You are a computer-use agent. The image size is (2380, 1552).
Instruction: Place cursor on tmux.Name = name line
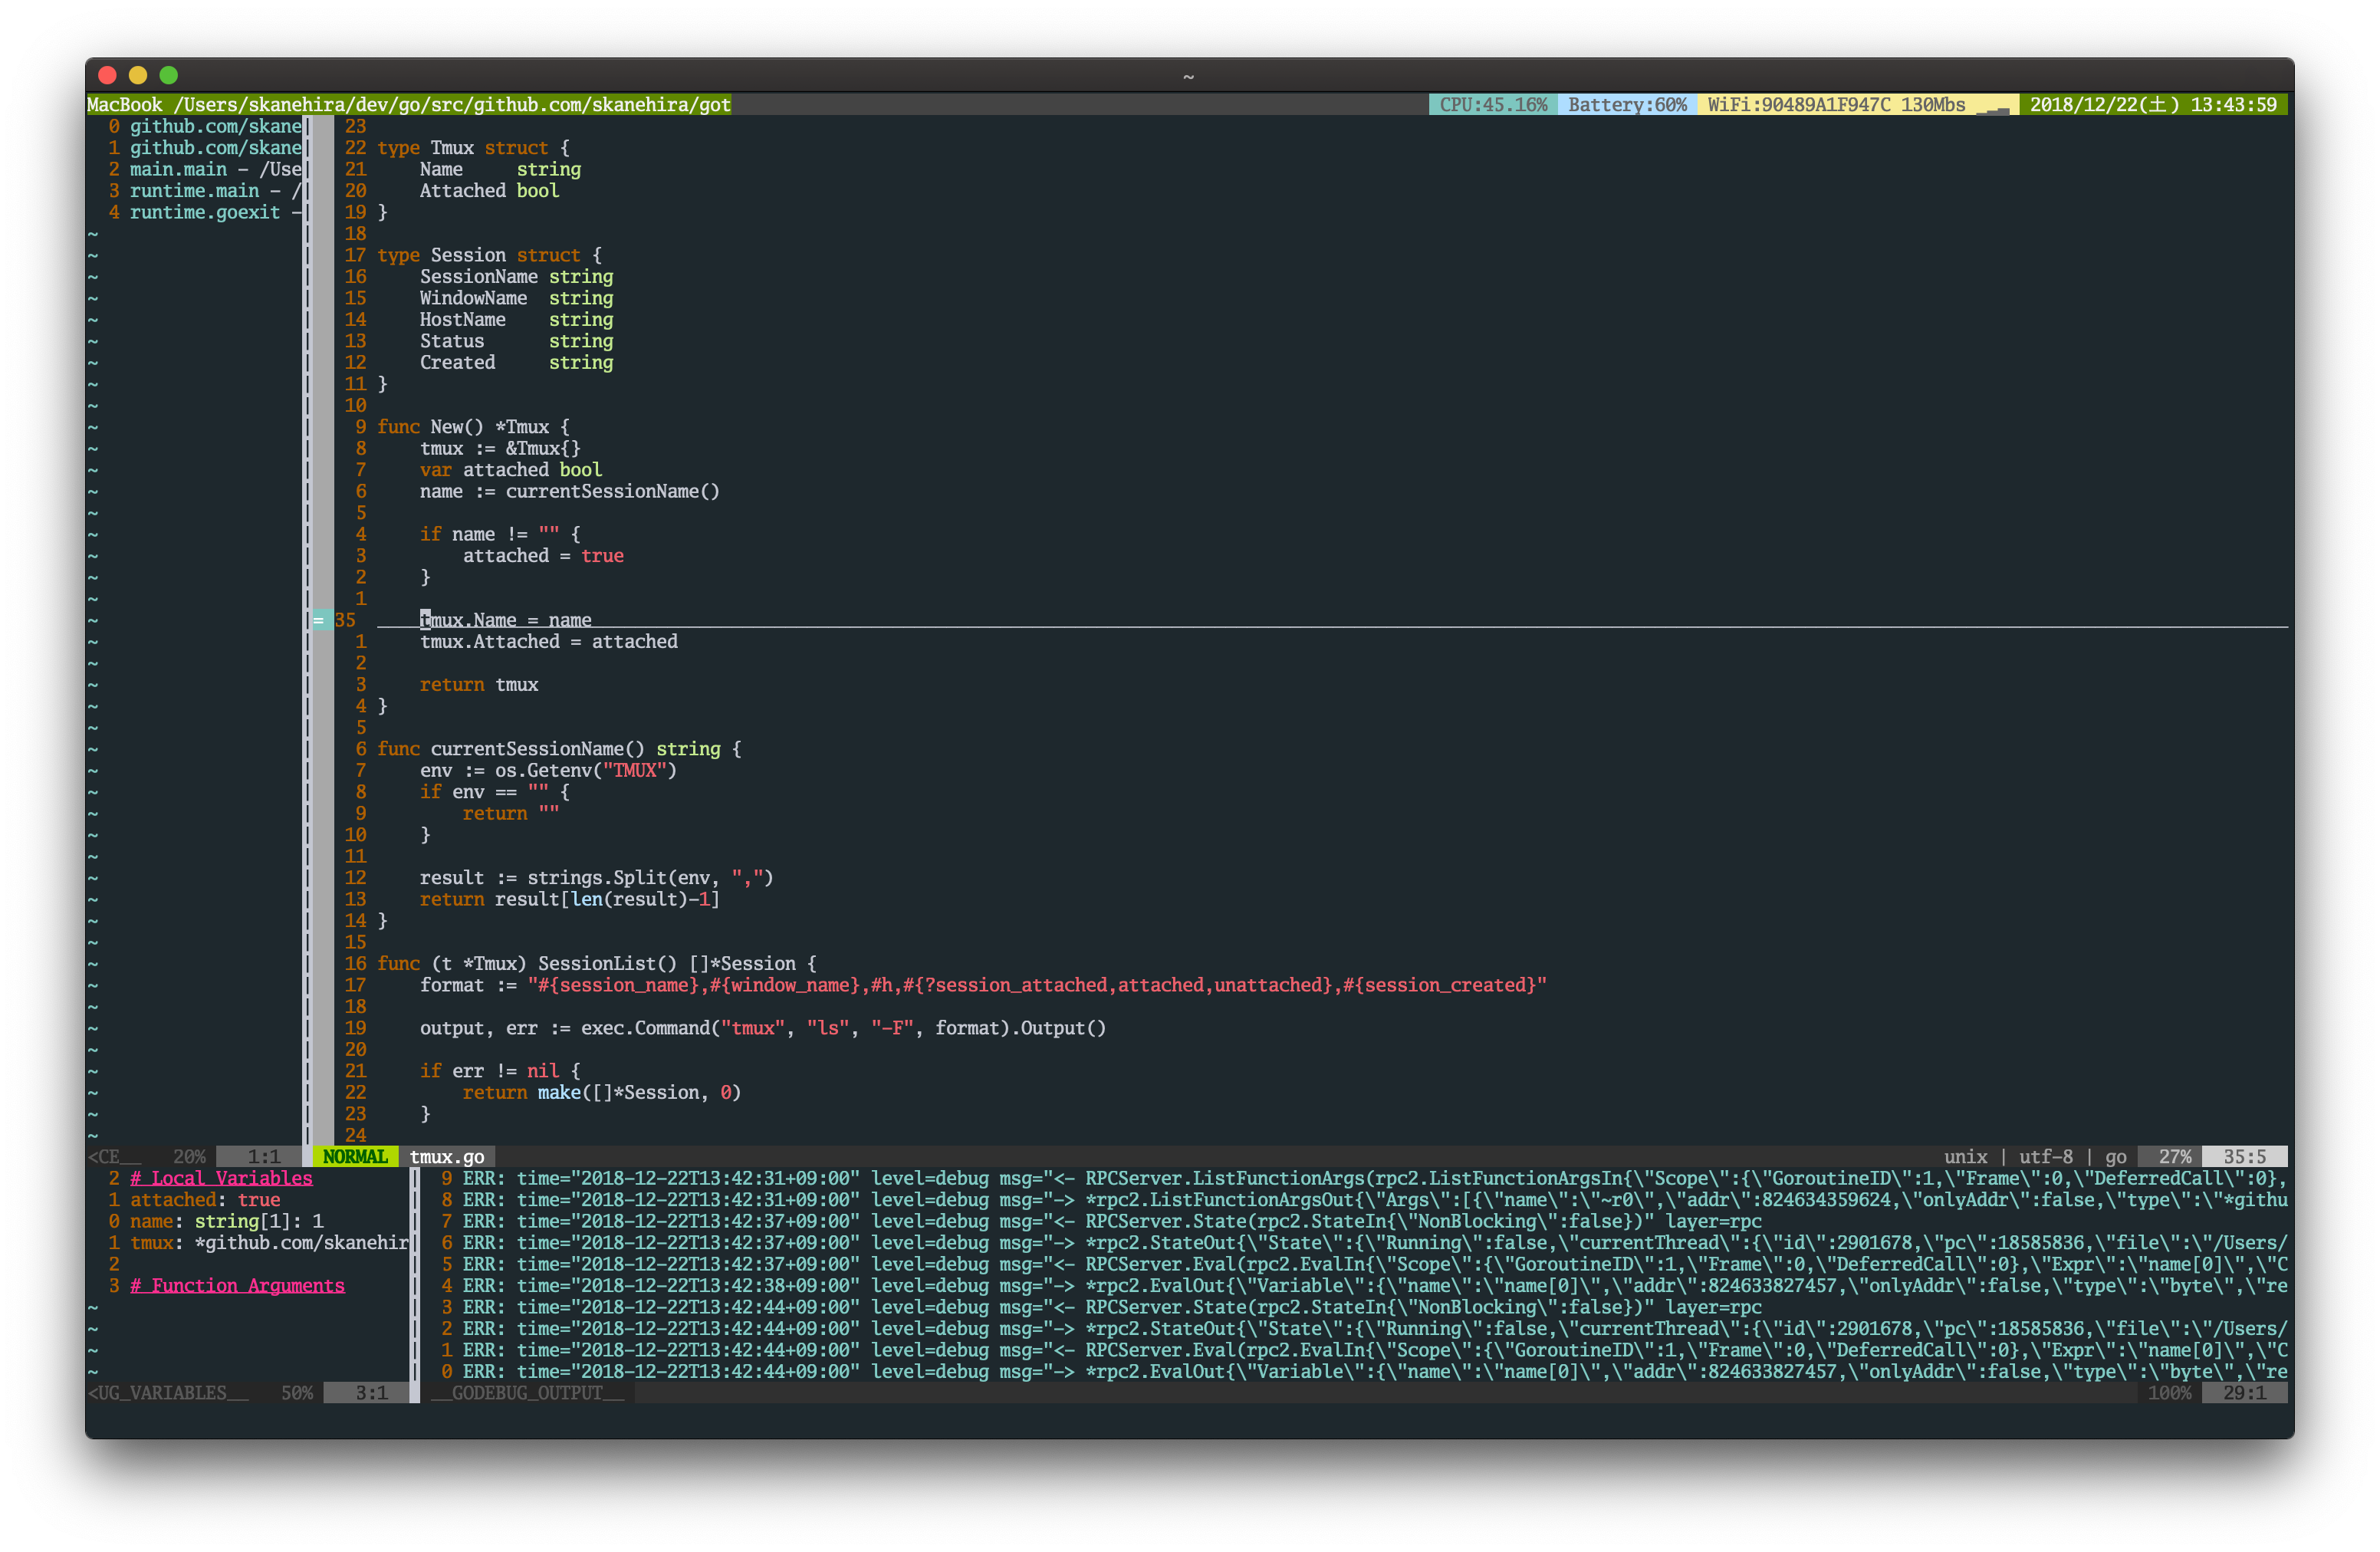506,620
